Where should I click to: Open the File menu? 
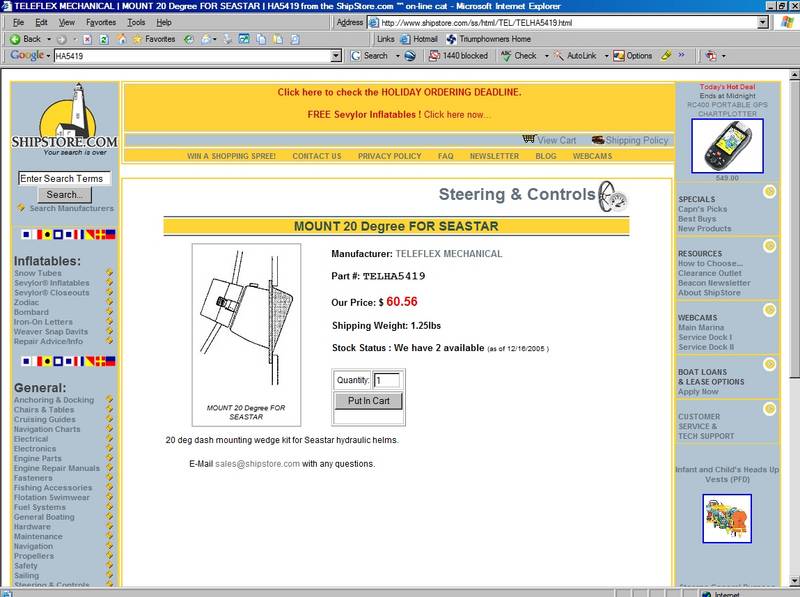[18, 22]
